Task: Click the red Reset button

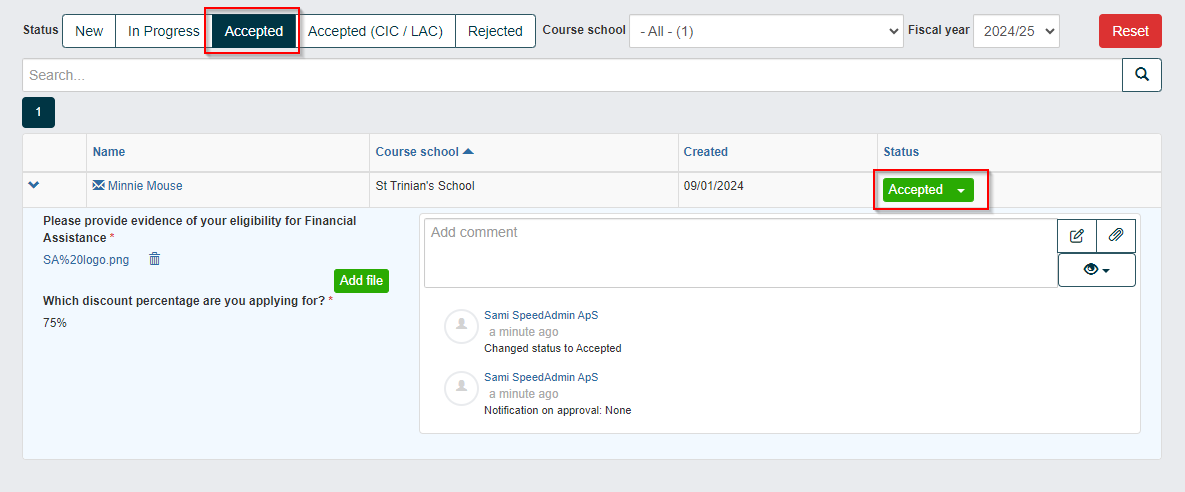Action: click(x=1131, y=31)
